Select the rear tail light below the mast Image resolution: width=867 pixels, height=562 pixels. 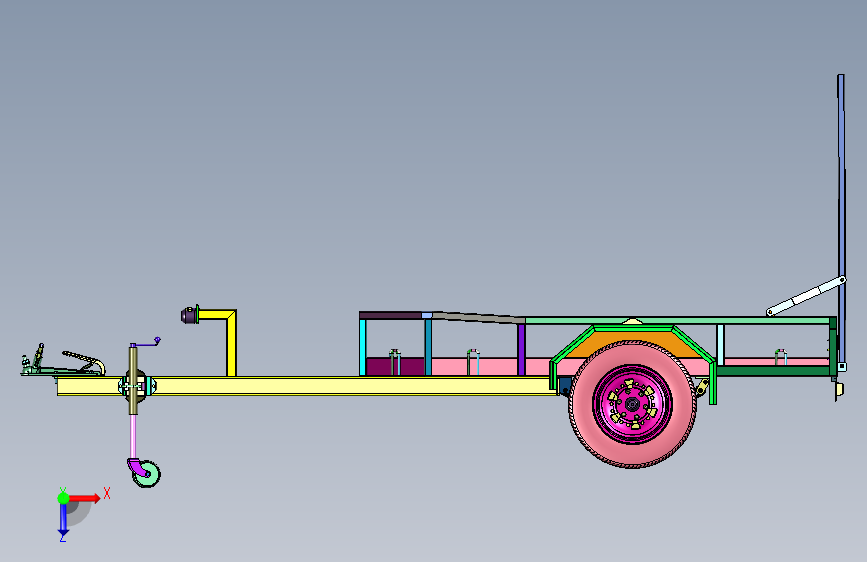point(839,390)
